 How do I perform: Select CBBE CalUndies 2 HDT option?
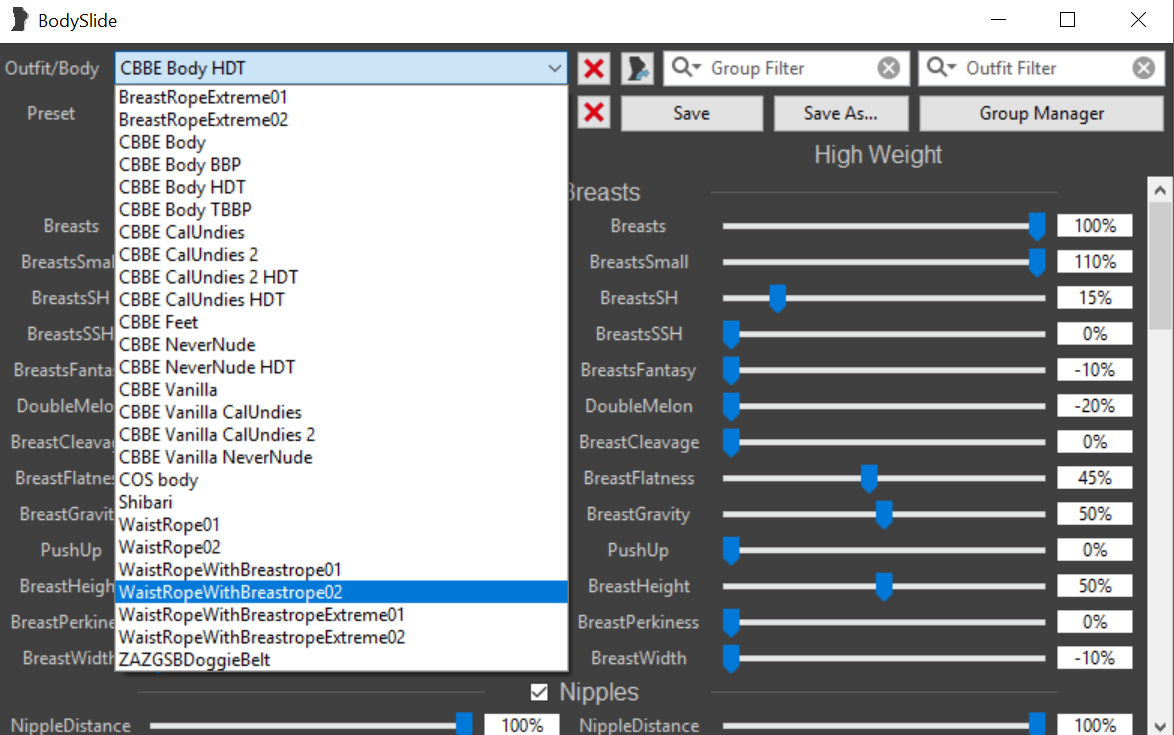click(341, 277)
